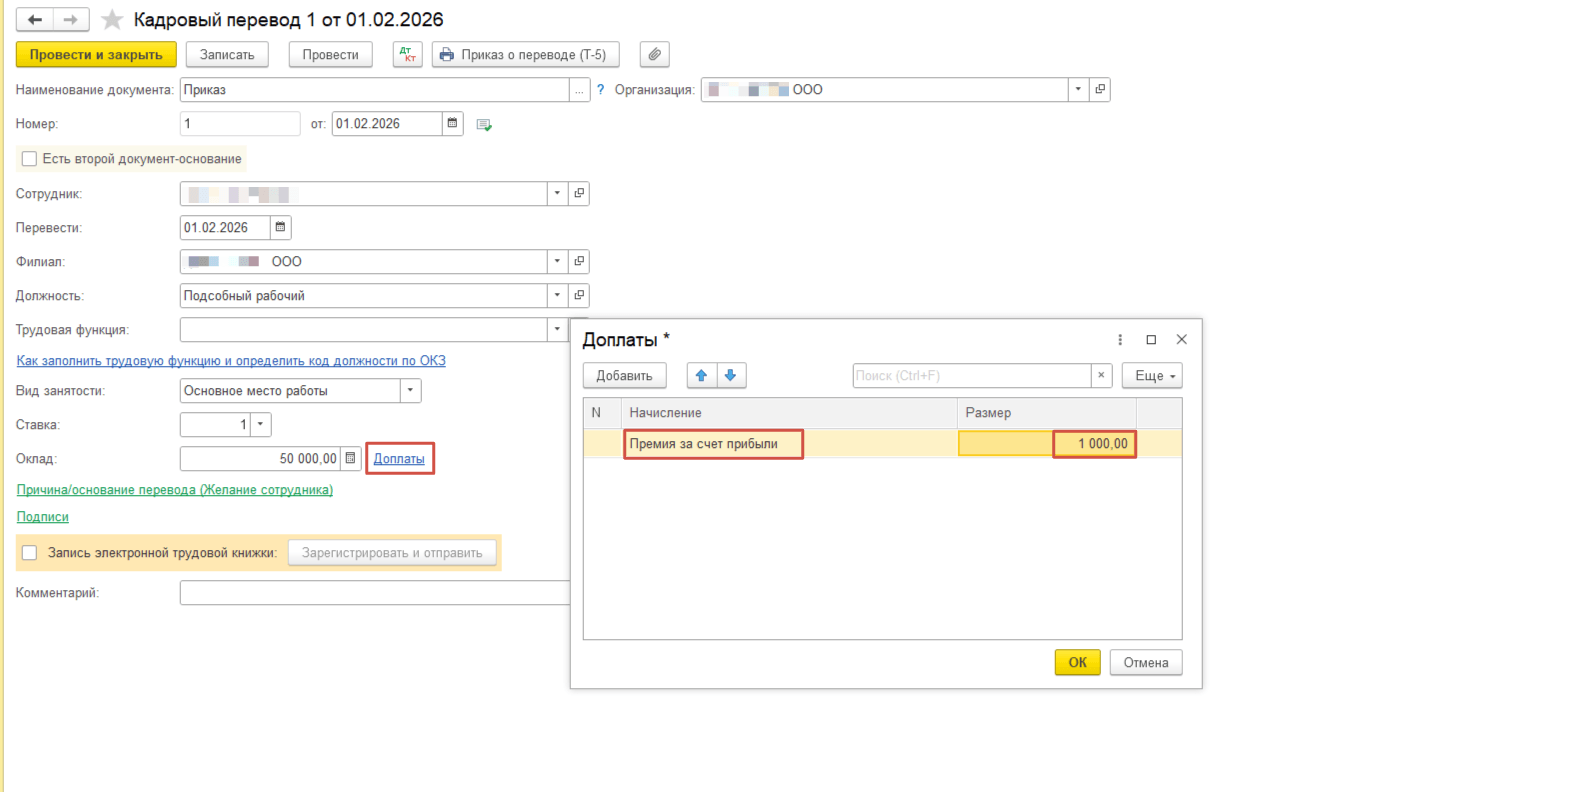Screen dimensions: 1569x792
Task: Open the Доплаты link
Action: [399, 458]
